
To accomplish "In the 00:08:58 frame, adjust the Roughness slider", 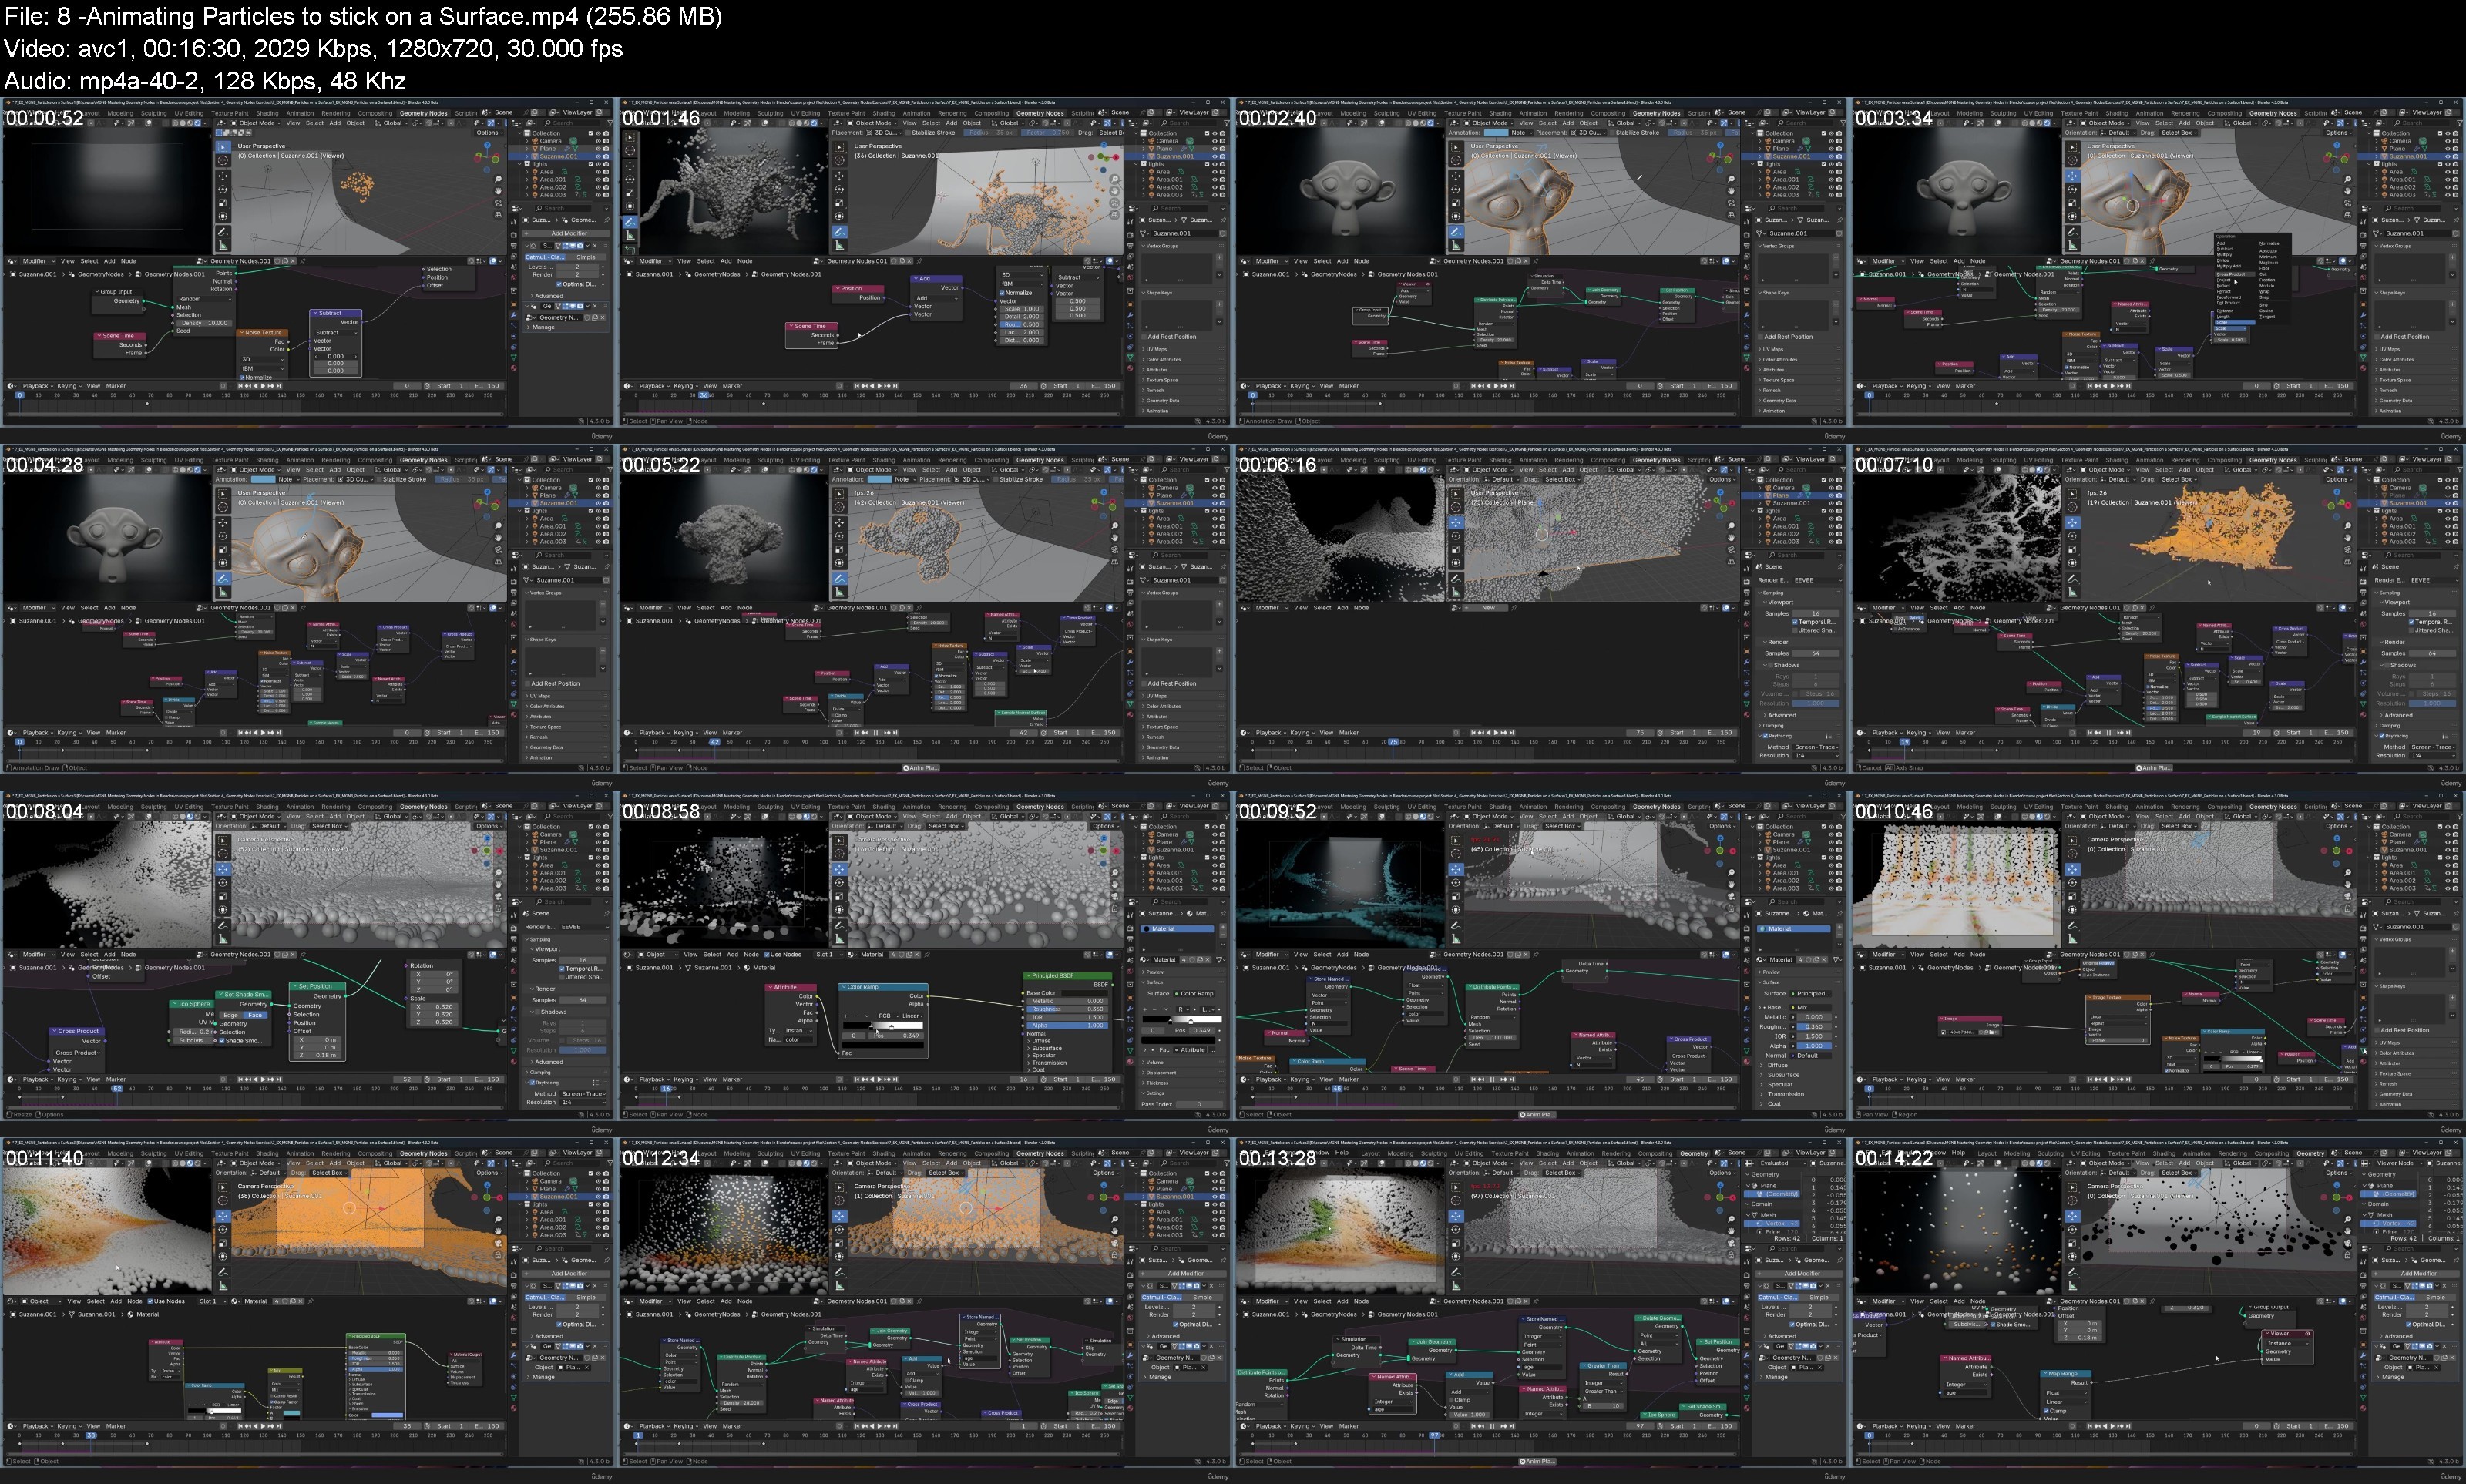I will click(1068, 1009).
